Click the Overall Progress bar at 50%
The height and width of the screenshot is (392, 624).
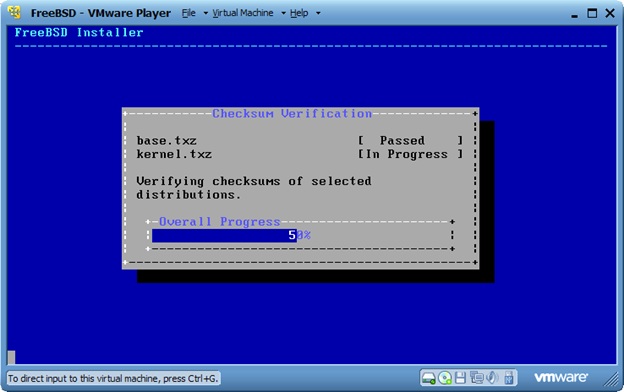[301, 235]
